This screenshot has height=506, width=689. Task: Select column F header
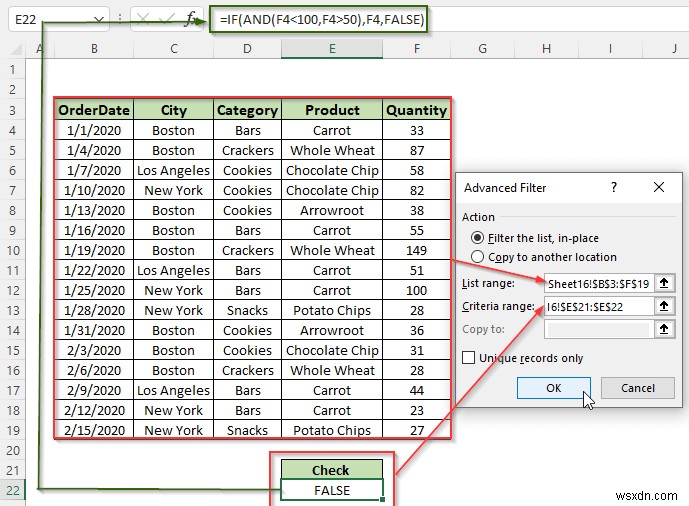point(417,49)
